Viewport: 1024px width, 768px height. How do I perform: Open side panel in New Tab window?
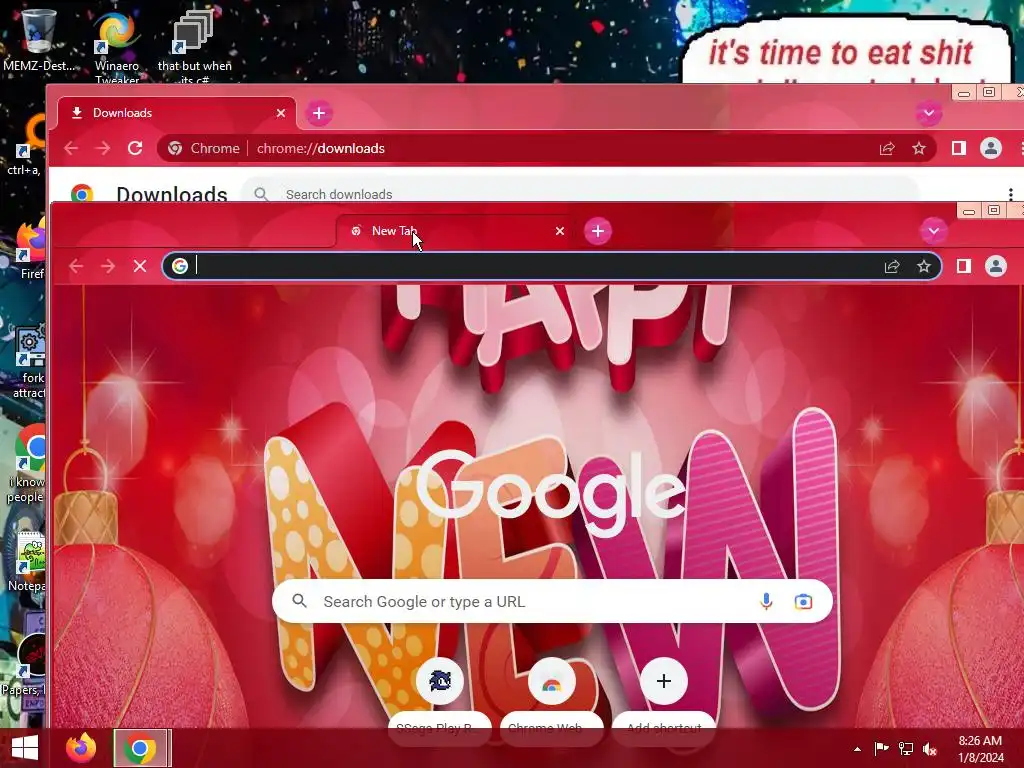964,266
